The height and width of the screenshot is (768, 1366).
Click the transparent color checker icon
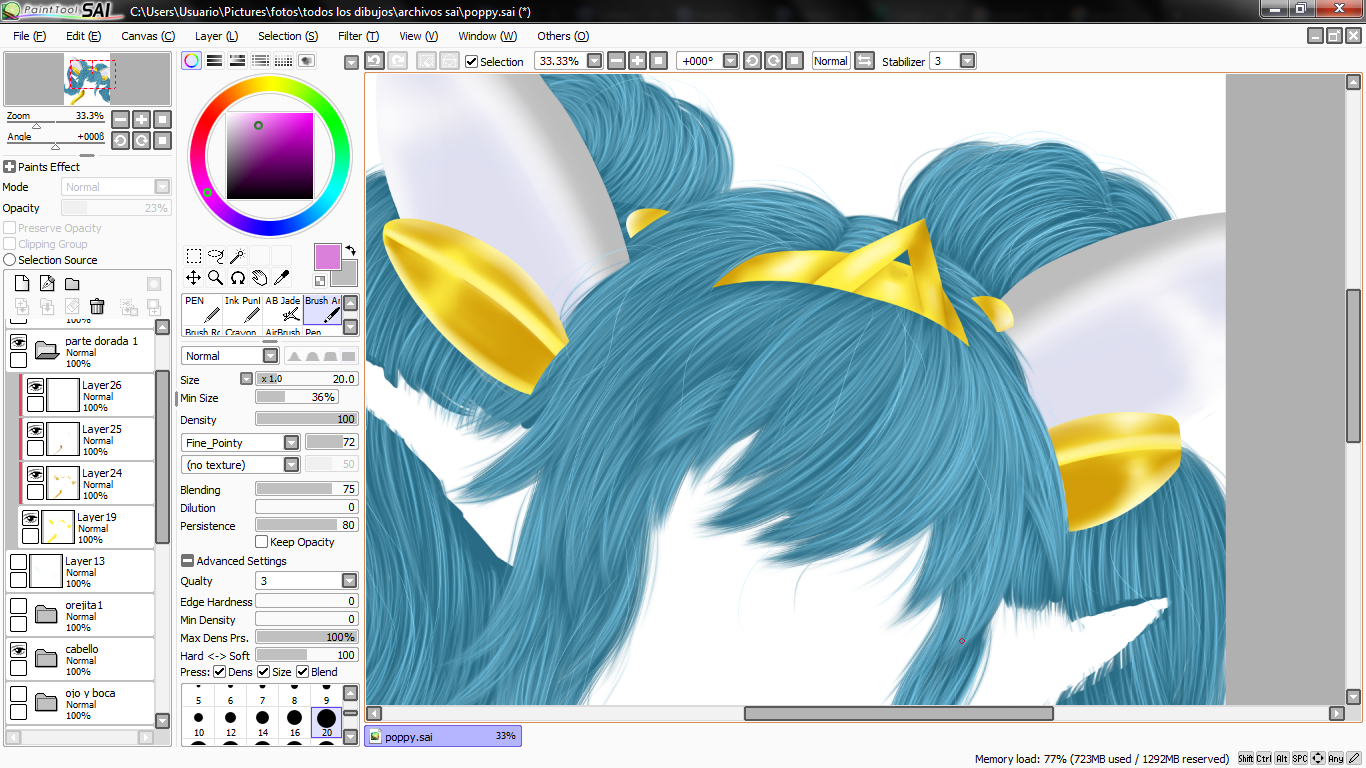click(x=320, y=281)
